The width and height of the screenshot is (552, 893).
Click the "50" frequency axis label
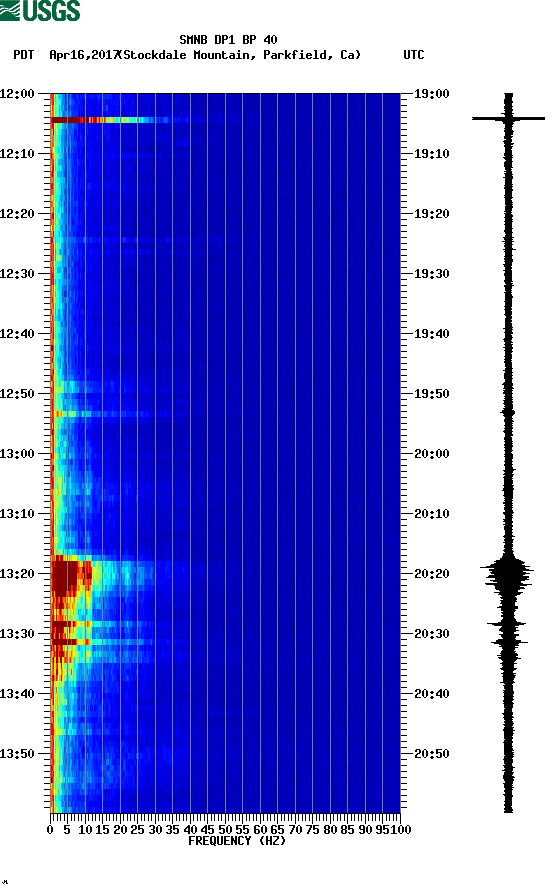click(x=226, y=830)
